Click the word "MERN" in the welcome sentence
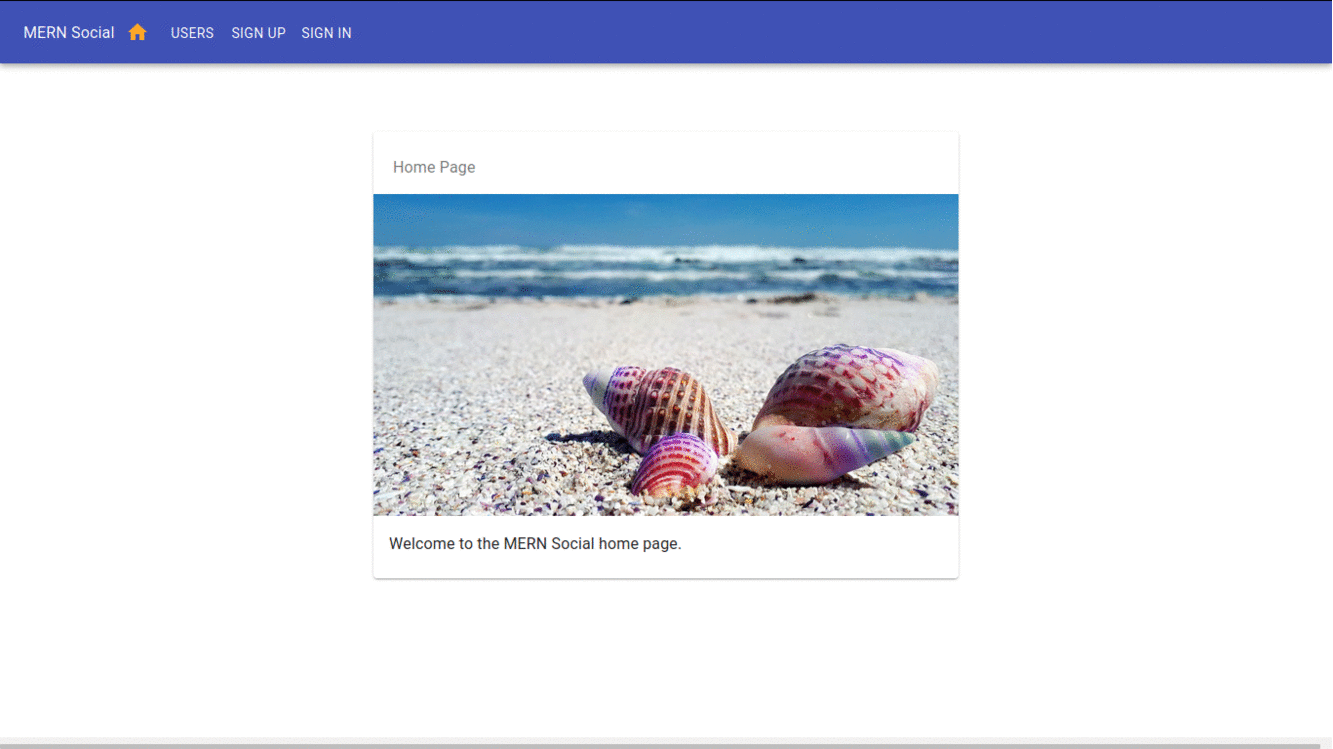The image size is (1333, 749). (525, 544)
